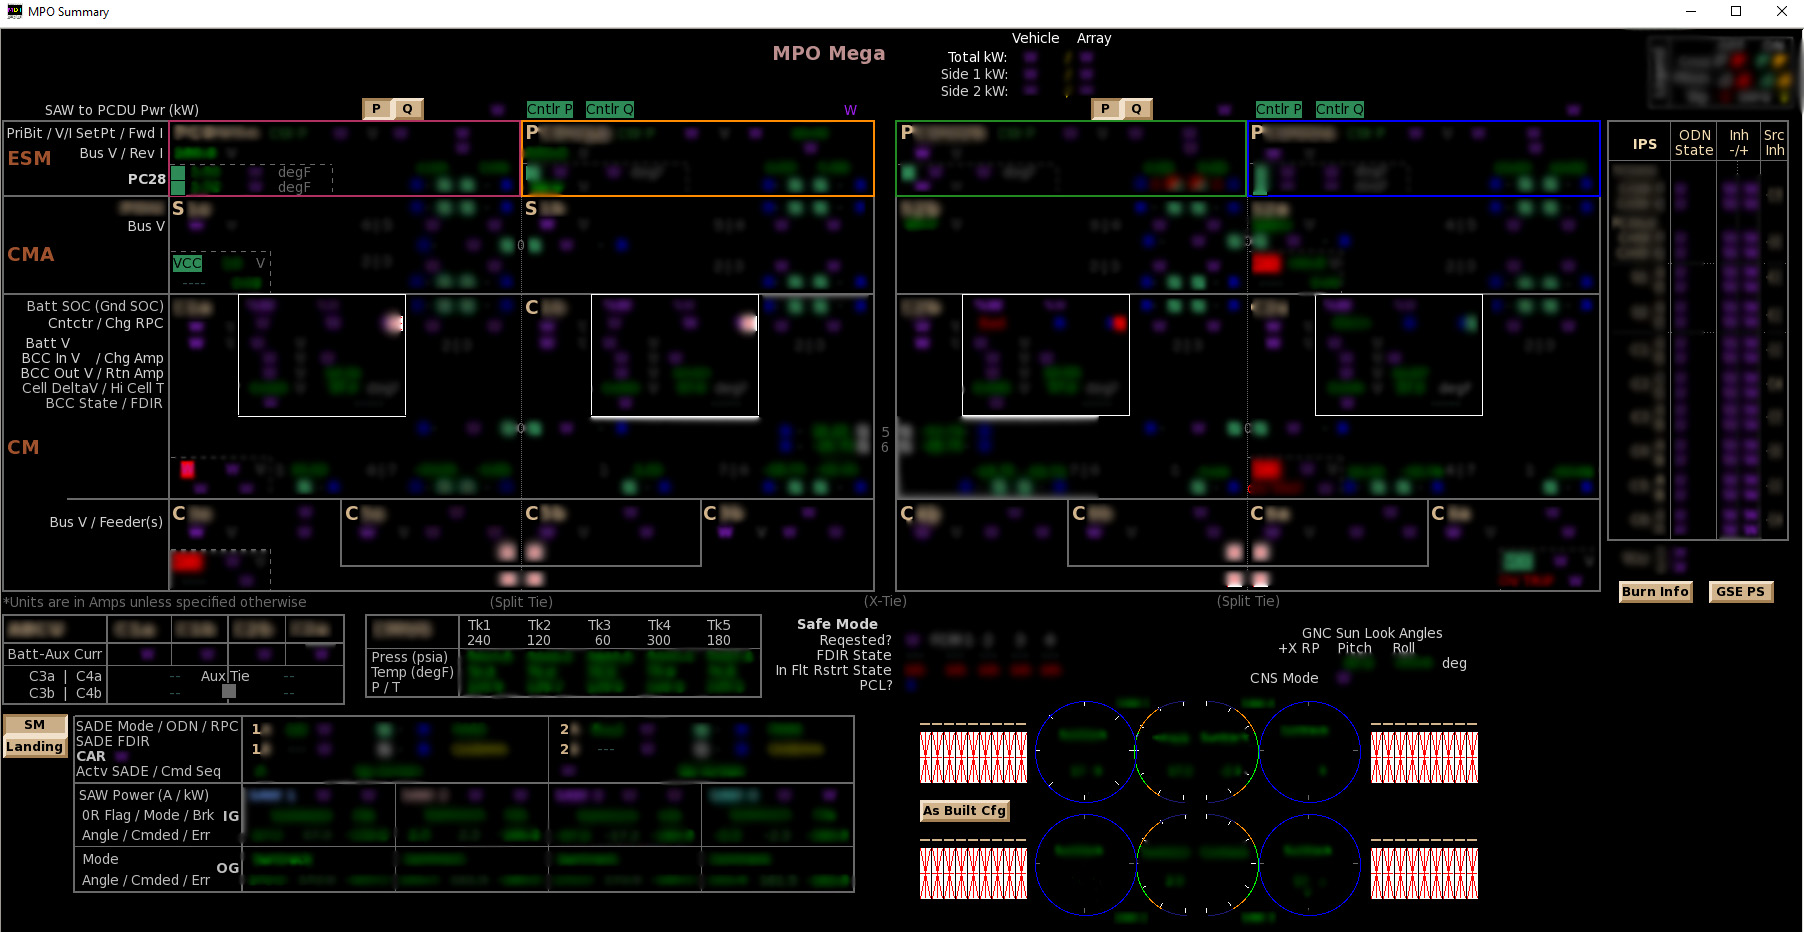
Task: Click the green VCC value swatch
Action: point(233,263)
